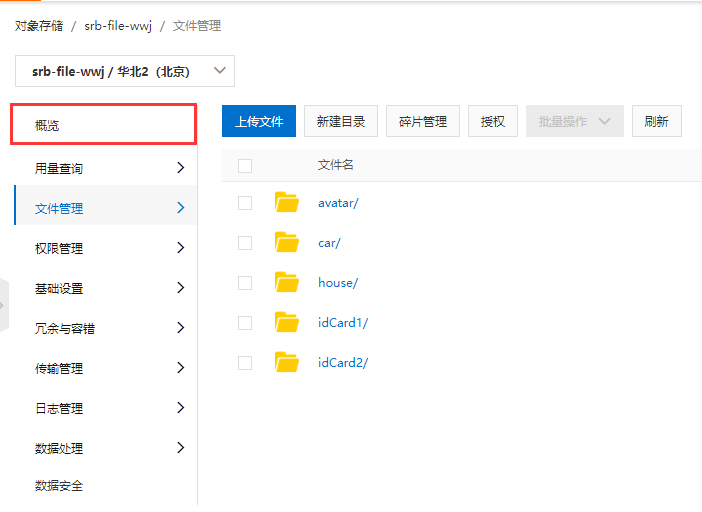Image resolution: width=702 pixels, height=512 pixels.
Task: Select 数据处理 in the sidebar
Action: point(106,448)
